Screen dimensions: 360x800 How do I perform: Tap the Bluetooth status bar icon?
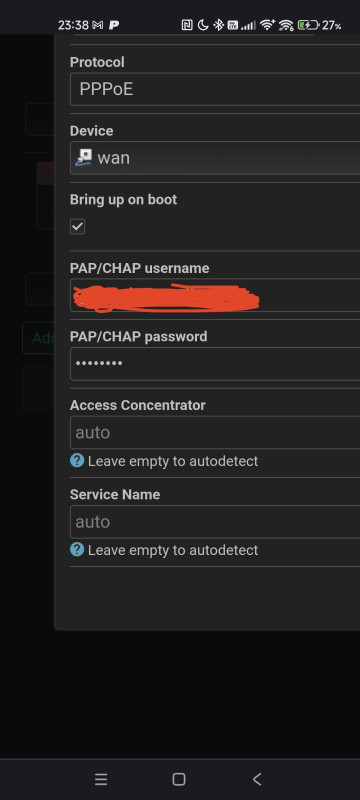coord(218,24)
